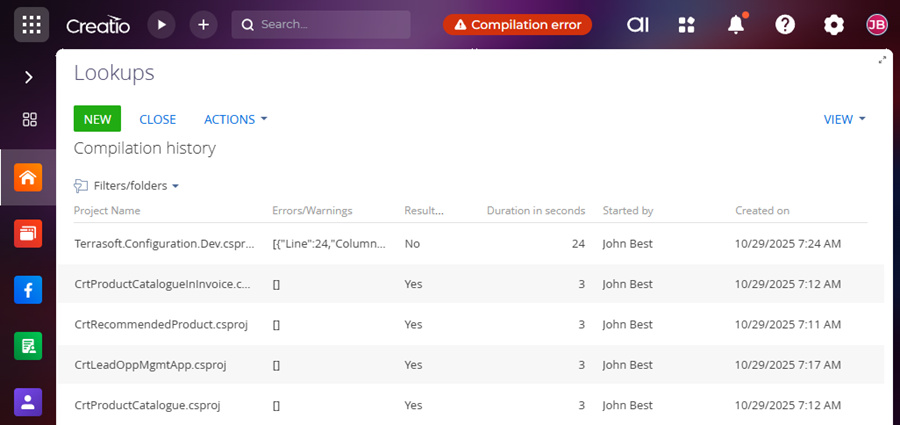Select the orange home icon in sidebar
The image size is (900, 425).
(28, 178)
